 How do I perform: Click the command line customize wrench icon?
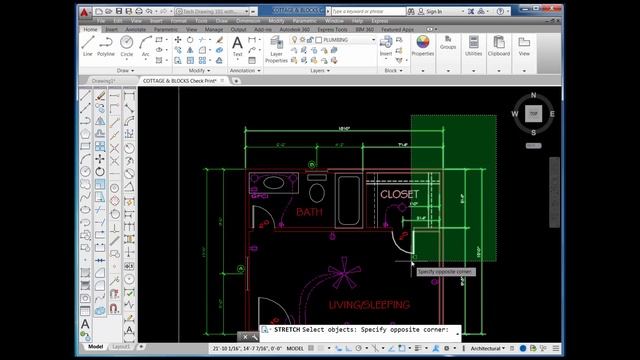[254, 337]
